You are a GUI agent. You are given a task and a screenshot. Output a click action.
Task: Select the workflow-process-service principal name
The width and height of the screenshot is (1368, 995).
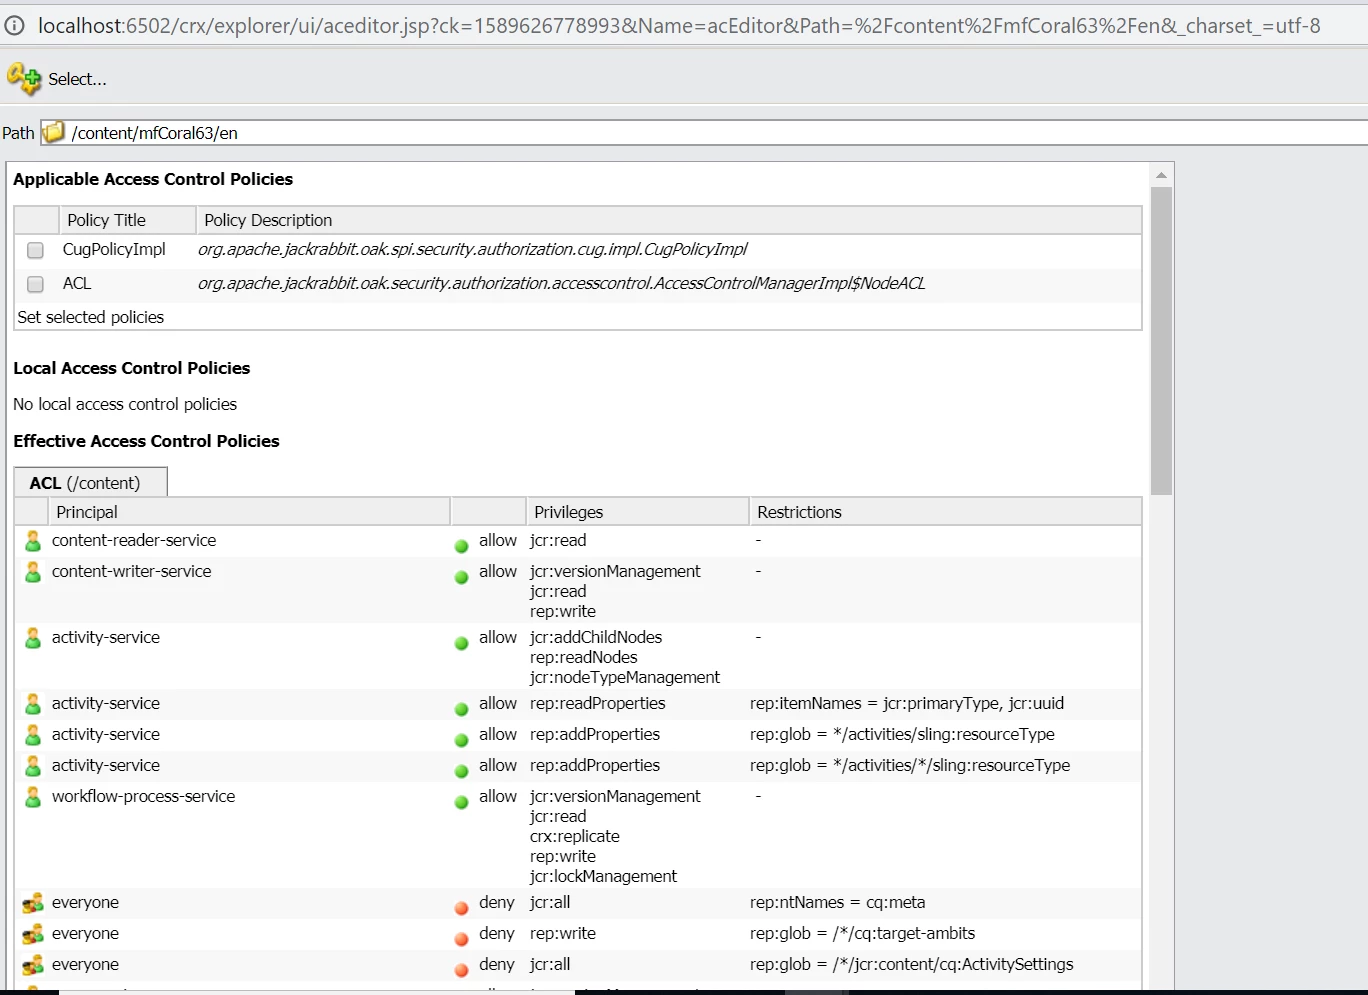click(144, 796)
